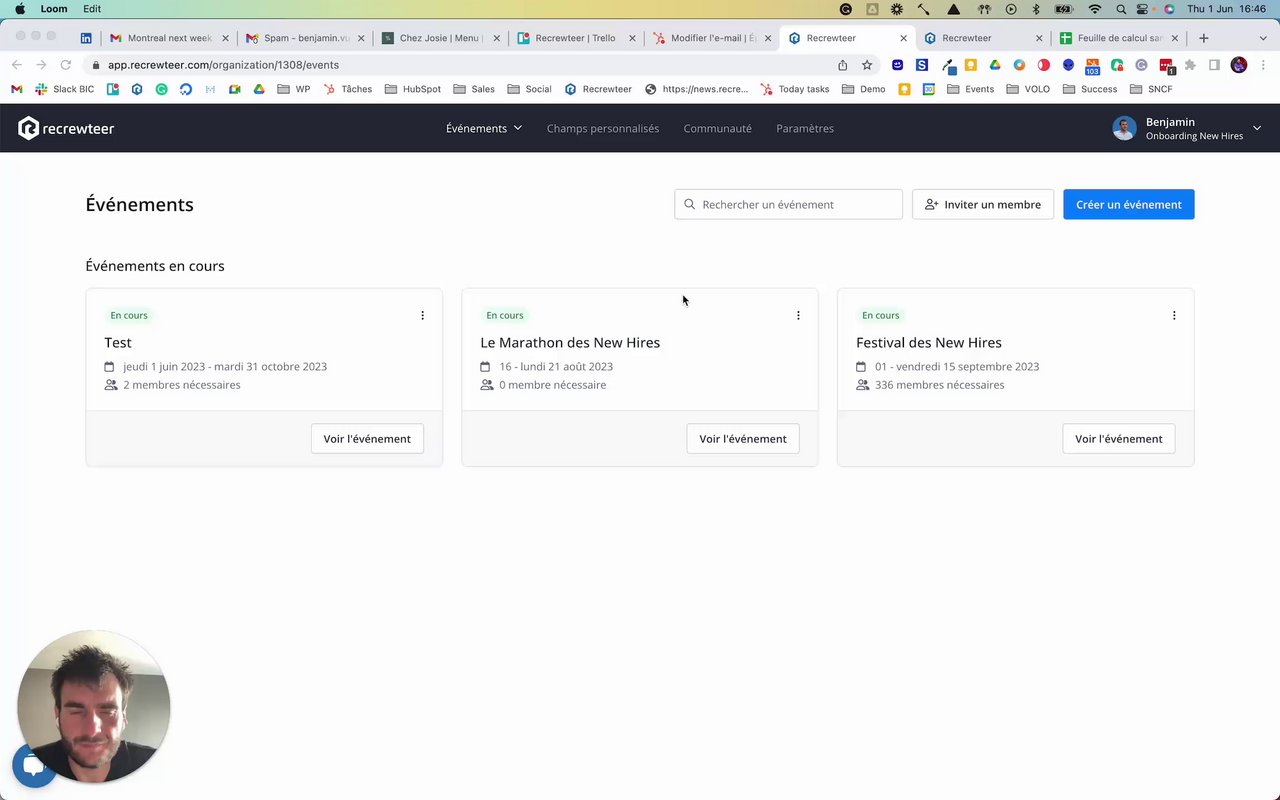This screenshot has width=1280, height=800.
Task: Click the Wi-Fi icon in menu bar
Action: tap(1095, 9)
